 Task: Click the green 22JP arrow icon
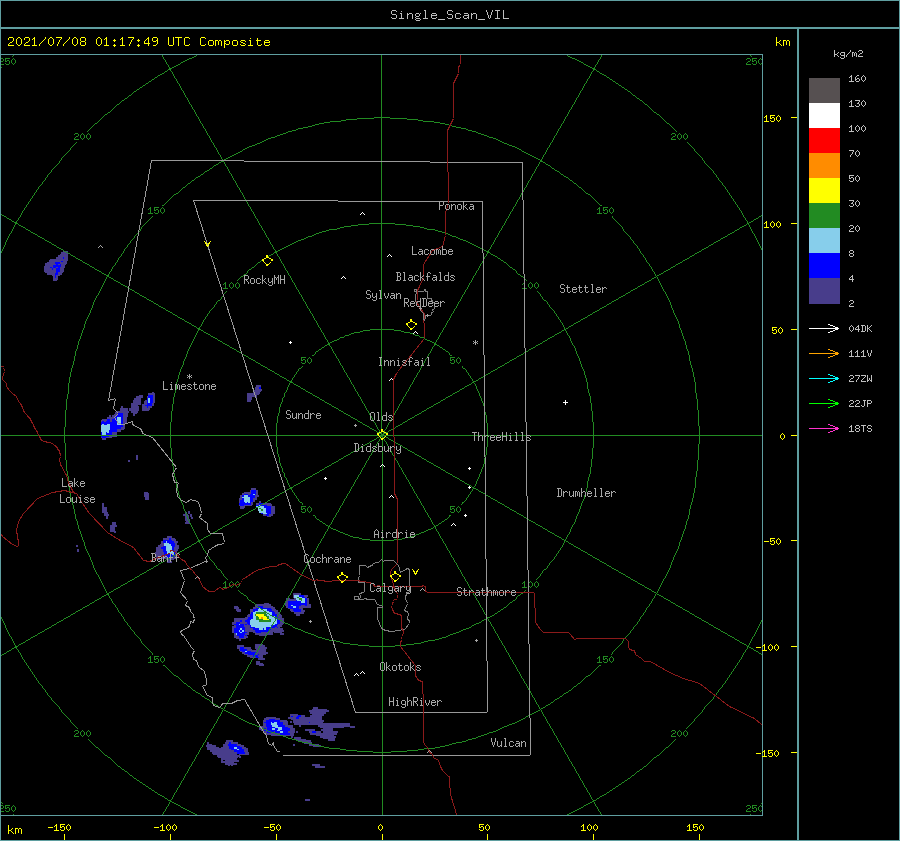click(824, 404)
